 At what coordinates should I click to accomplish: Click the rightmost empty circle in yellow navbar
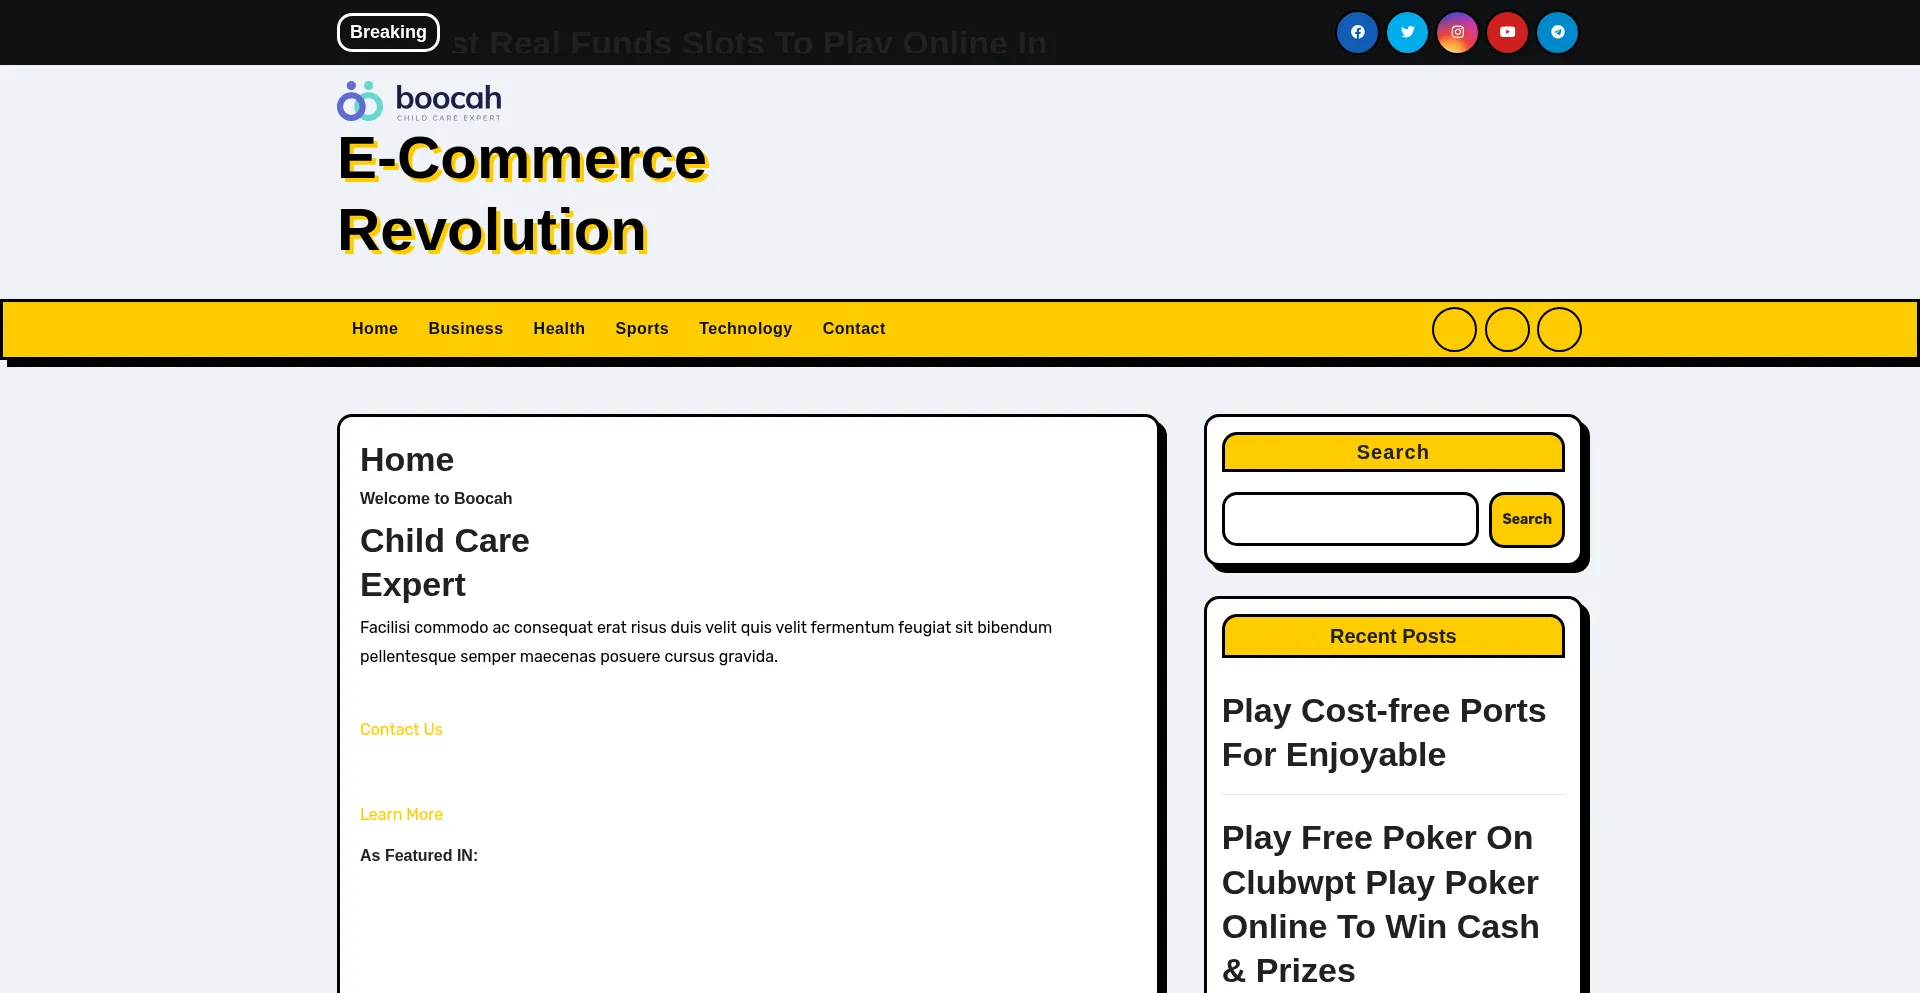coord(1559,329)
